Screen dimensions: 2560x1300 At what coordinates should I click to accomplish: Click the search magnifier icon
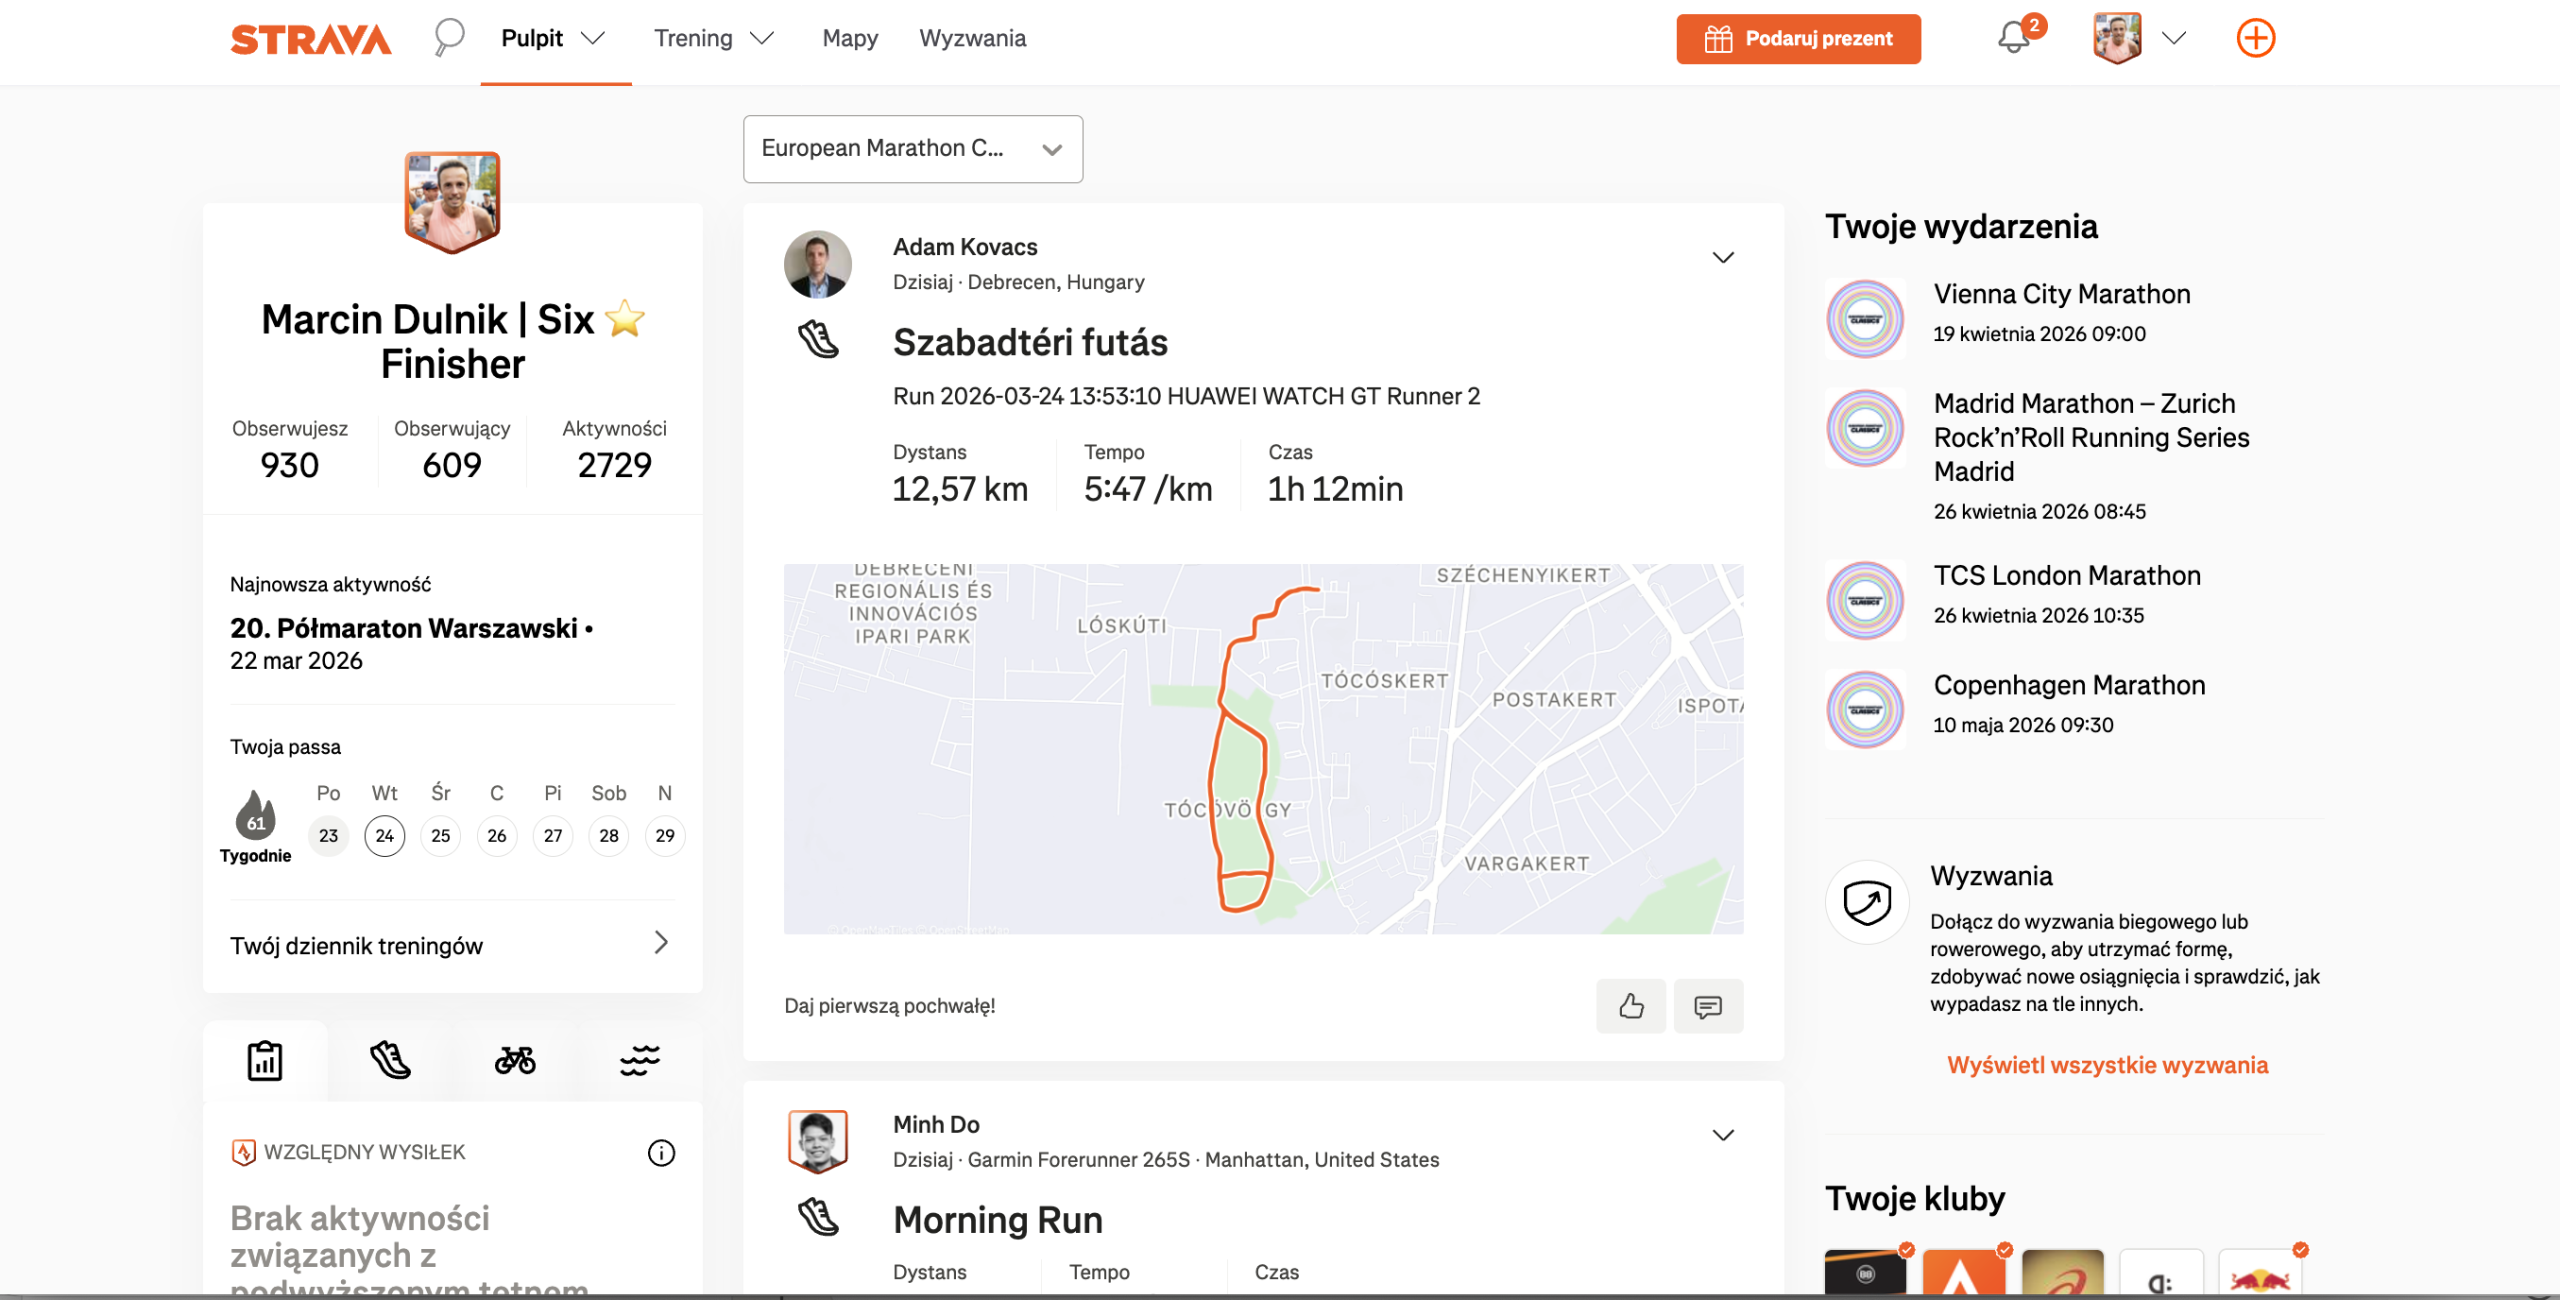coord(449,38)
